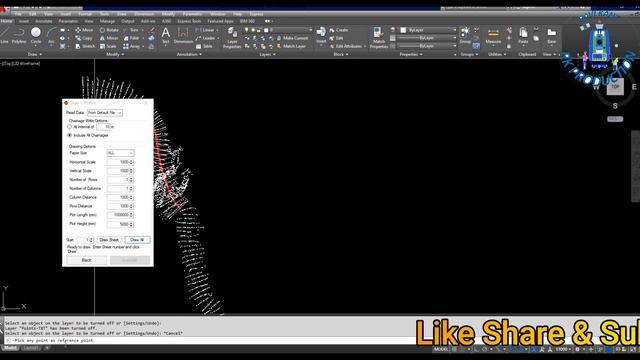
Task: Select the Linear dimension tool
Action: tap(205, 30)
